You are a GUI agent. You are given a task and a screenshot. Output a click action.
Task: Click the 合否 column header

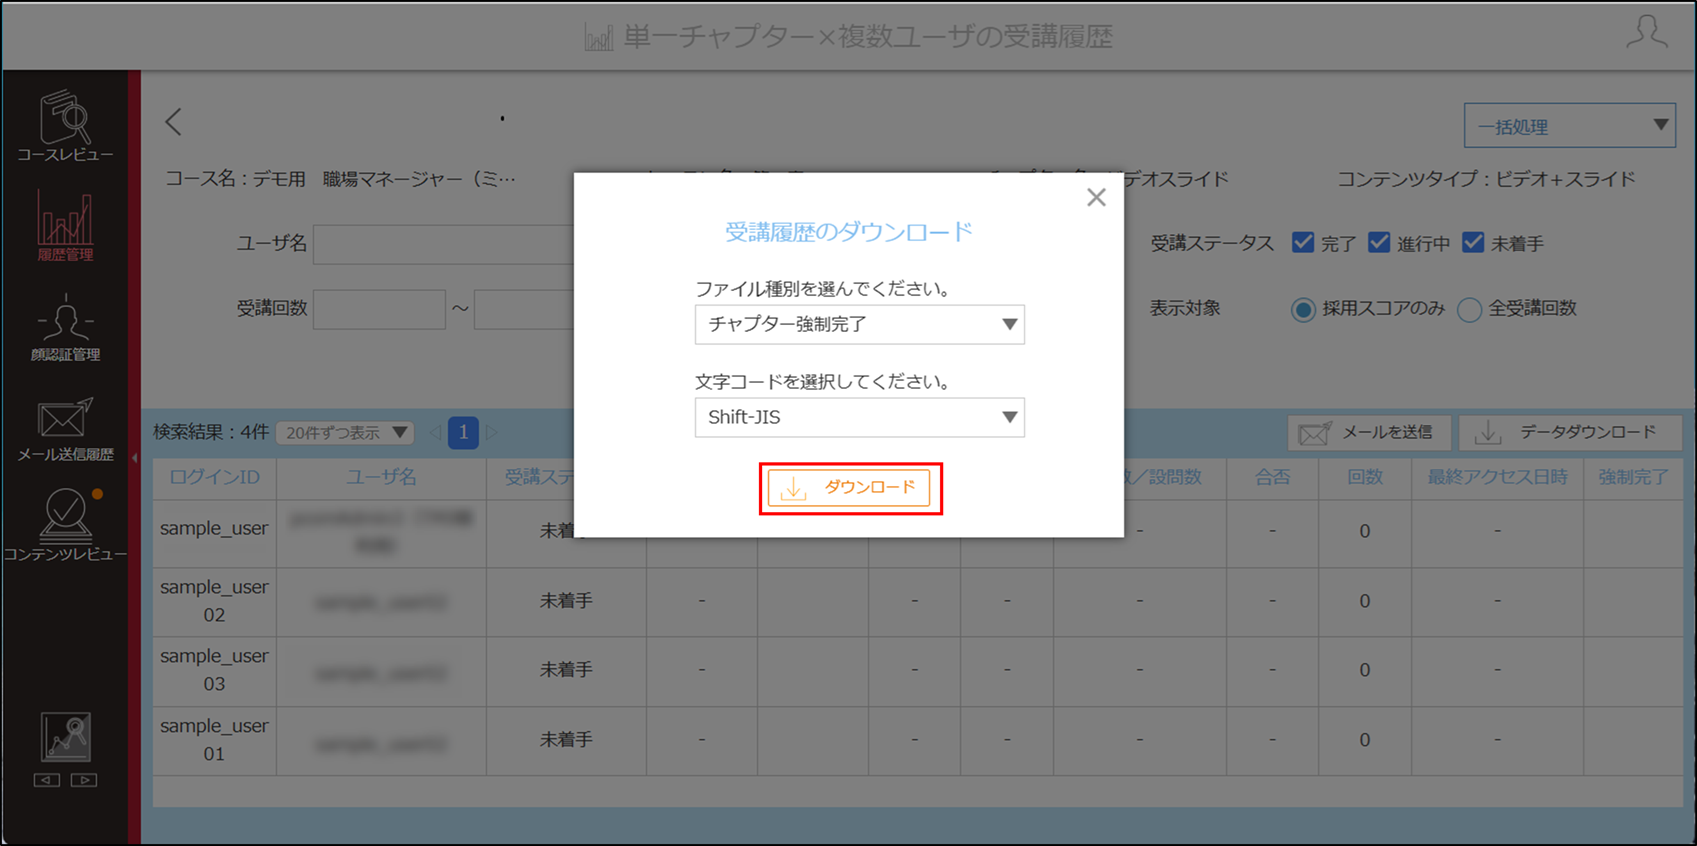coord(1272,478)
